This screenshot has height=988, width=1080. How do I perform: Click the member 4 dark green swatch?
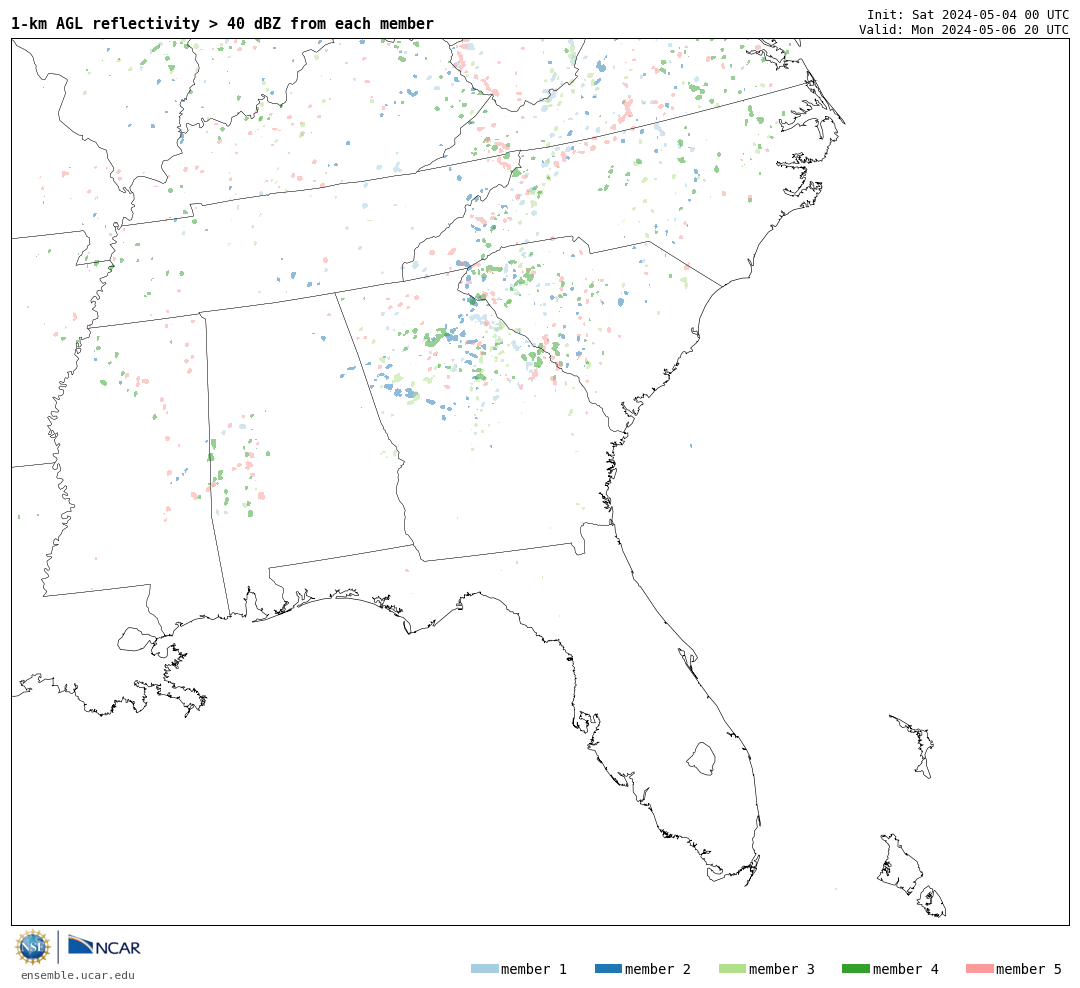[855, 969]
